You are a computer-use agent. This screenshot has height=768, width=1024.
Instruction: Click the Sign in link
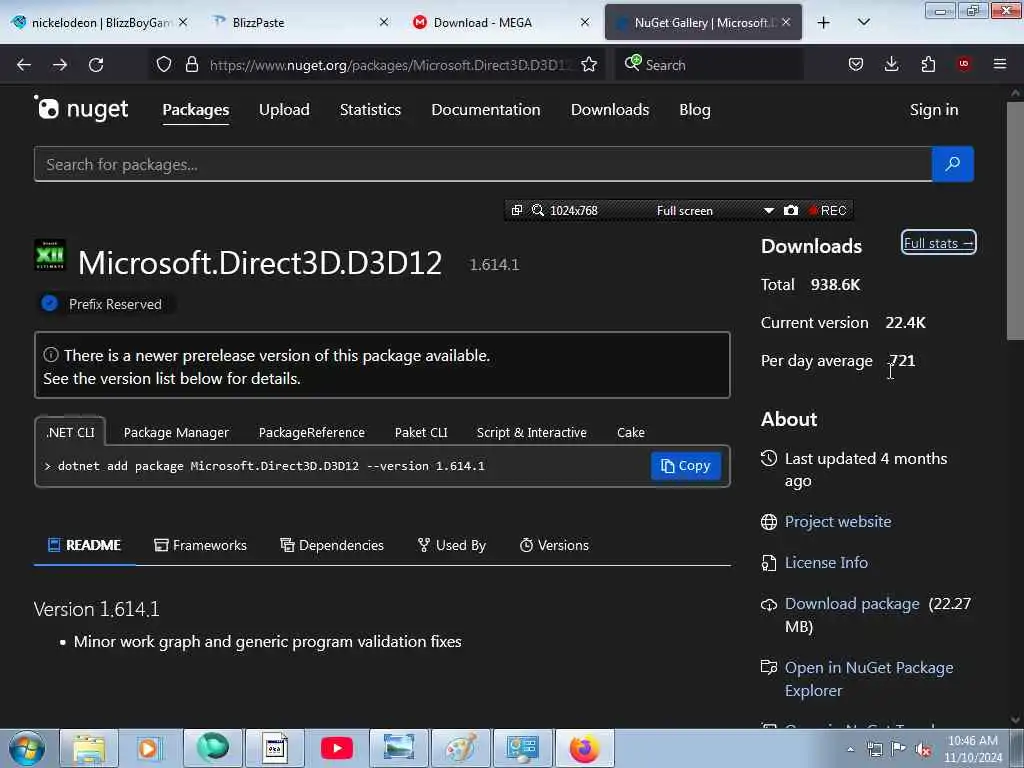934,110
